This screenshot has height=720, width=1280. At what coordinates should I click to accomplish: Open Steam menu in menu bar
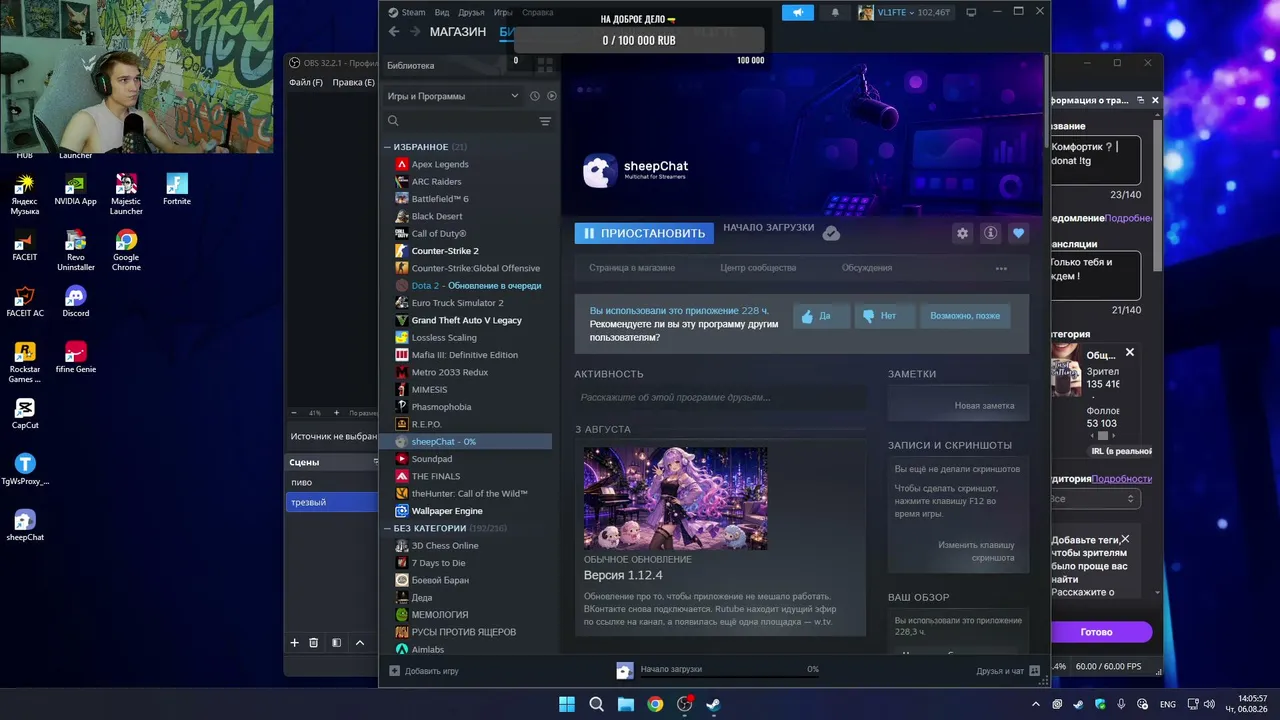tap(413, 12)
